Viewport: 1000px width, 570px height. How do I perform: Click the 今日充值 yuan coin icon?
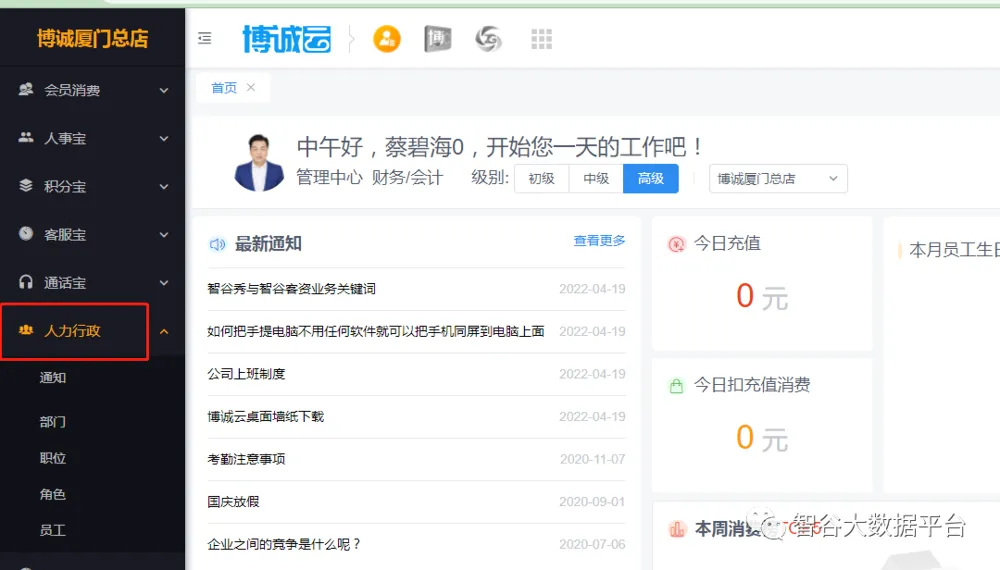click(x=676, y=243)
